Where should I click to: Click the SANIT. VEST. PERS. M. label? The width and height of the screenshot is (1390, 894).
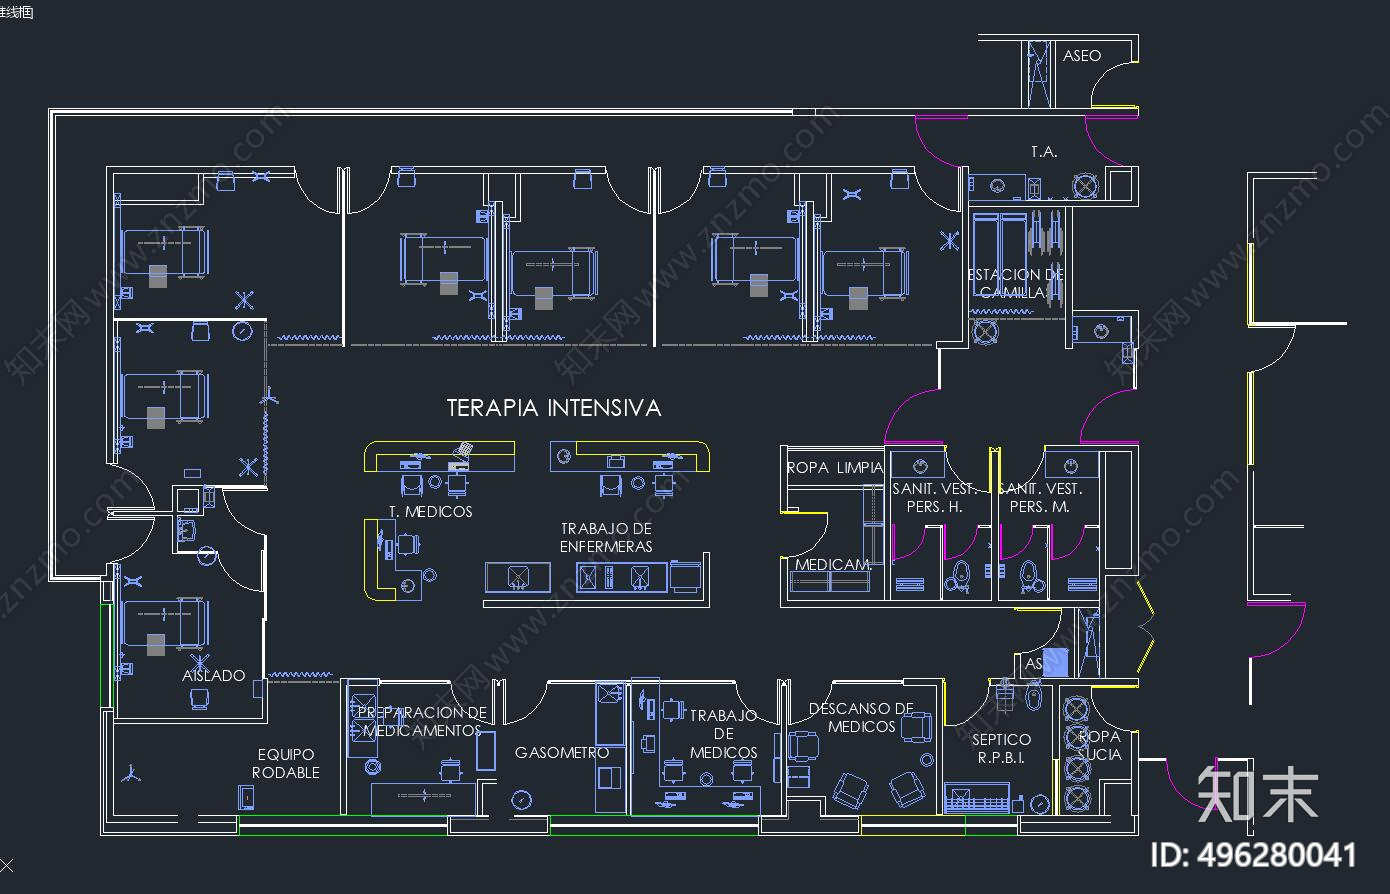point(1040,497)
